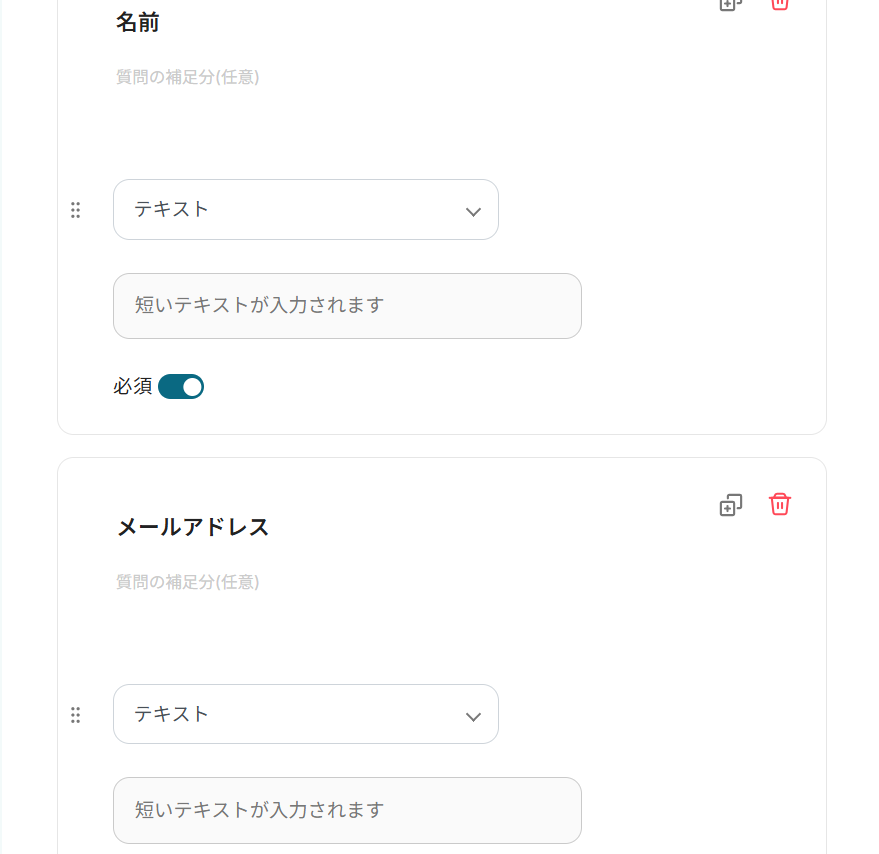
Task: Click the chevron arrow in メールアドレス's type dropdown
Action: tap(474, 716)
